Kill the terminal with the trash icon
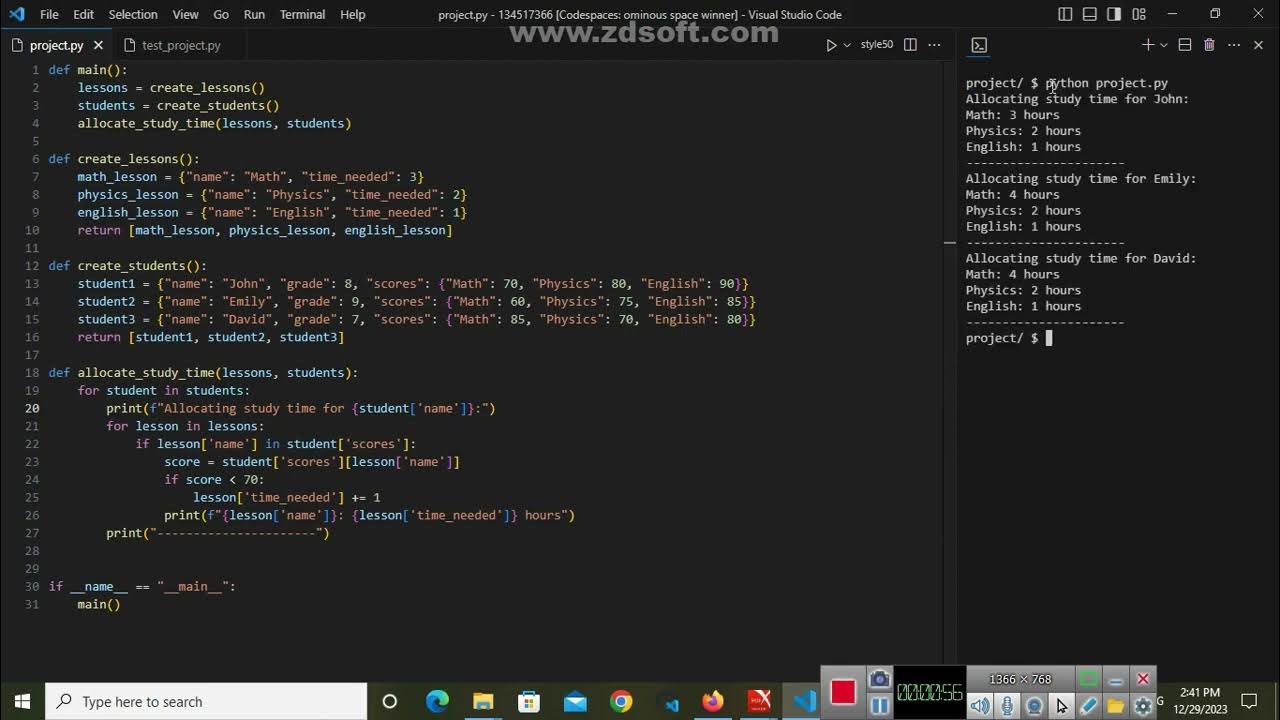1280x720 pixels. point(1209,45)
